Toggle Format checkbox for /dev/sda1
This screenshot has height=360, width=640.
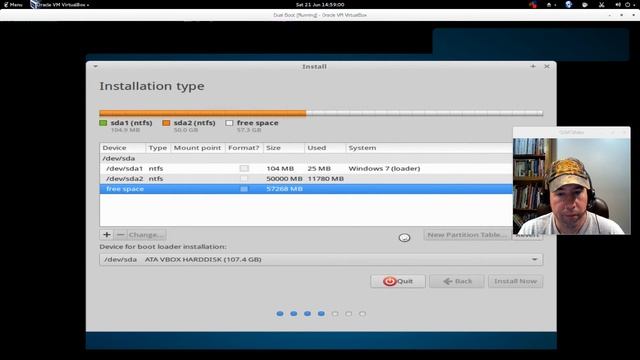(x=244, y=169)
